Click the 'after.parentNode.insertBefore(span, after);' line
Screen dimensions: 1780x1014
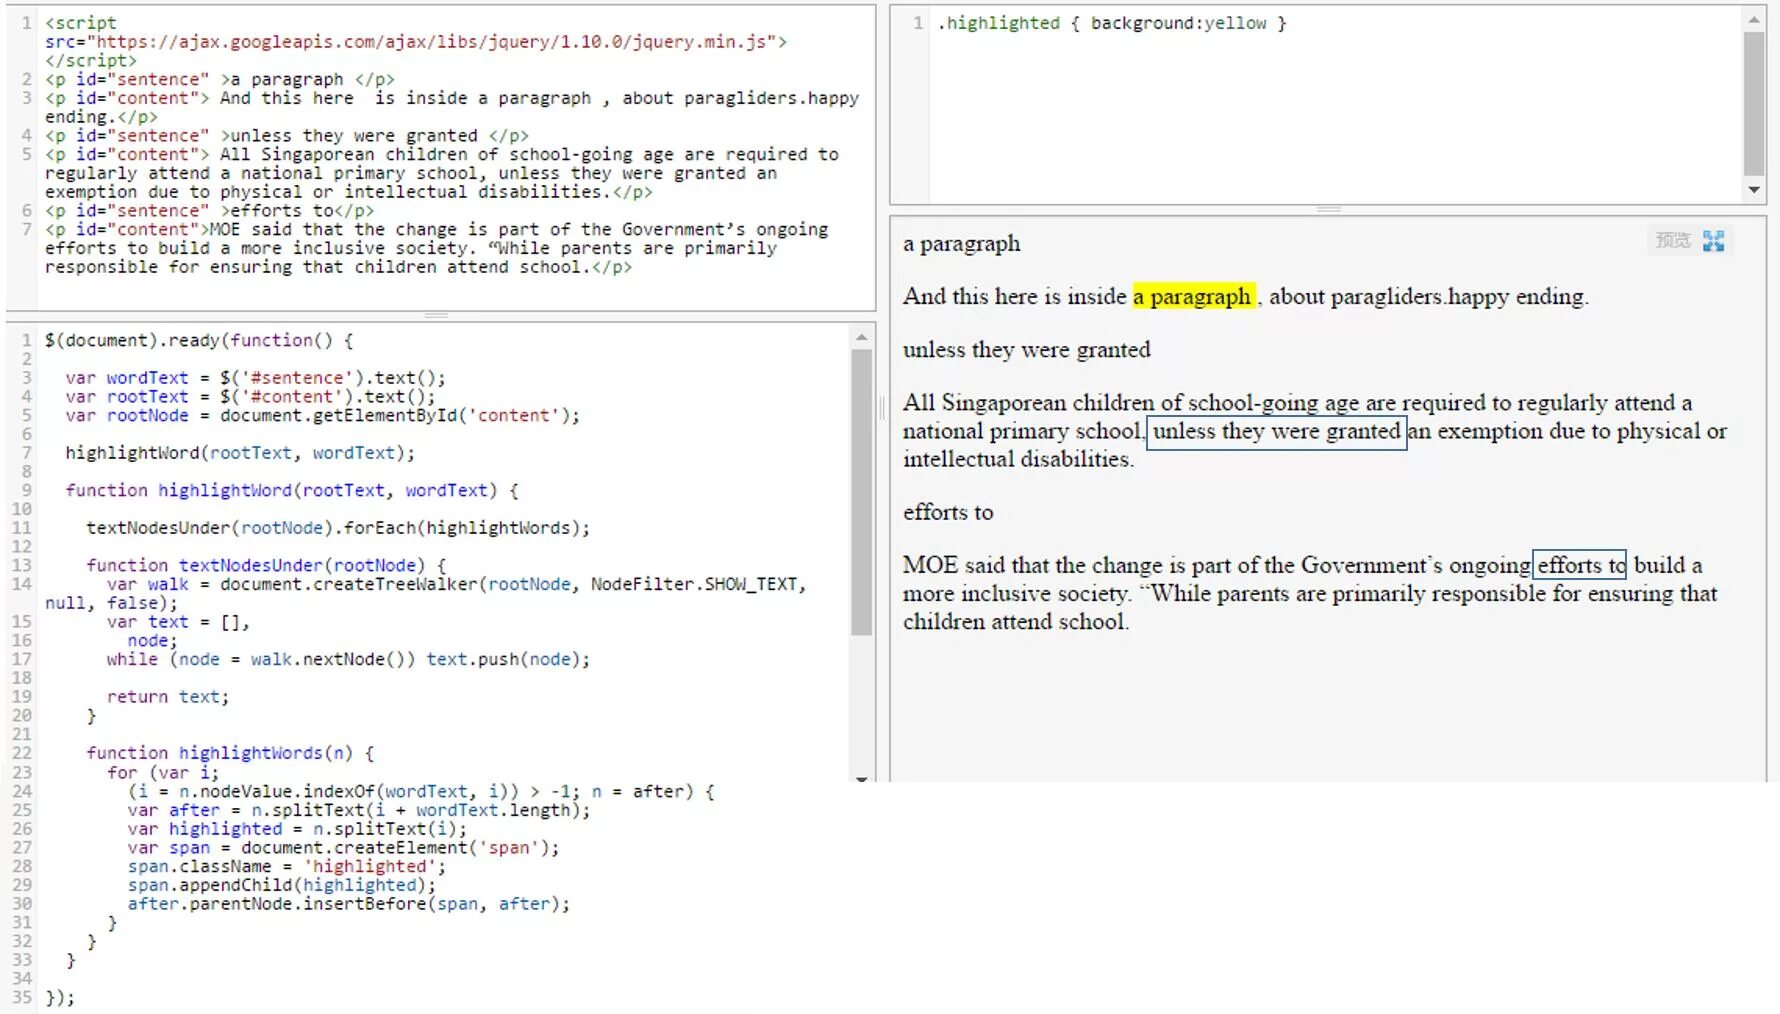[x=348, y=904]
